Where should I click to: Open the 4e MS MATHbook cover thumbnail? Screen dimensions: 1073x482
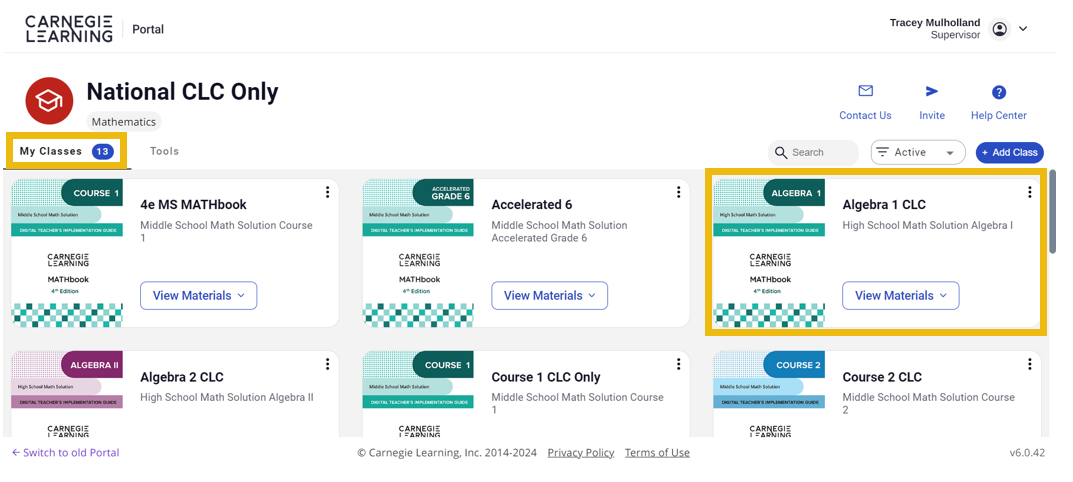click(67, 253)
